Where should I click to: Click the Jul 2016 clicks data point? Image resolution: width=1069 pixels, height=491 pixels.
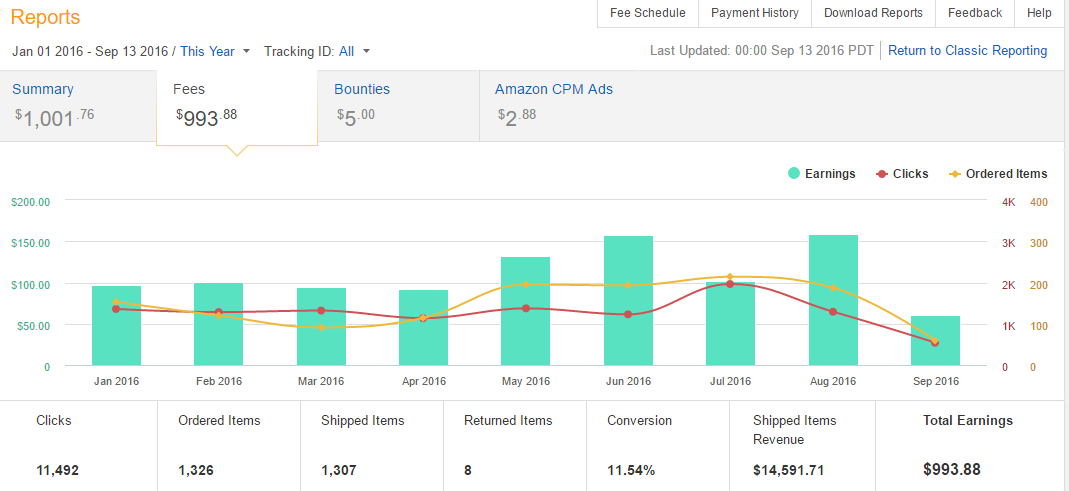730,284
